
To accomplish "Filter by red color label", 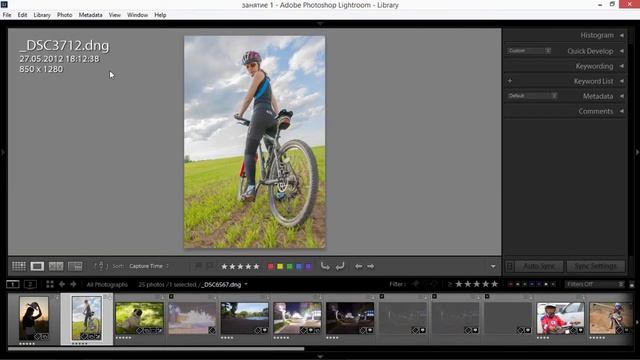I will [510, 284].
